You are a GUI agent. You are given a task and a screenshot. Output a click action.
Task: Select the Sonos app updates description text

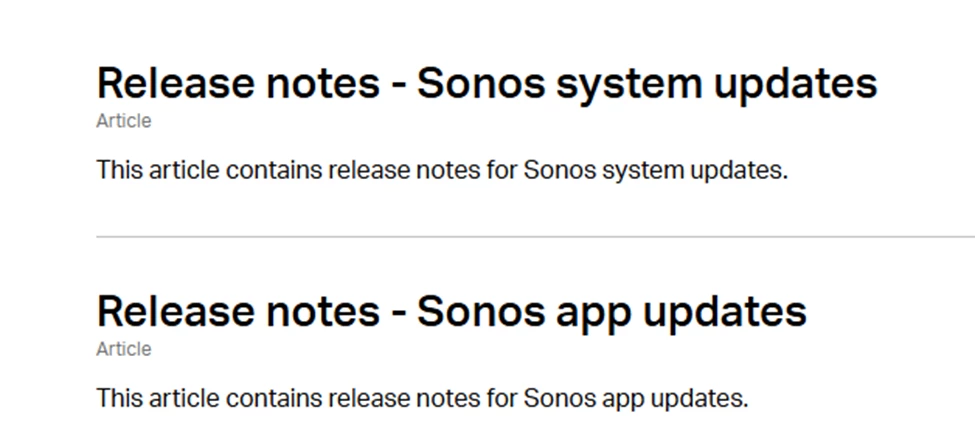coord(422,398)
